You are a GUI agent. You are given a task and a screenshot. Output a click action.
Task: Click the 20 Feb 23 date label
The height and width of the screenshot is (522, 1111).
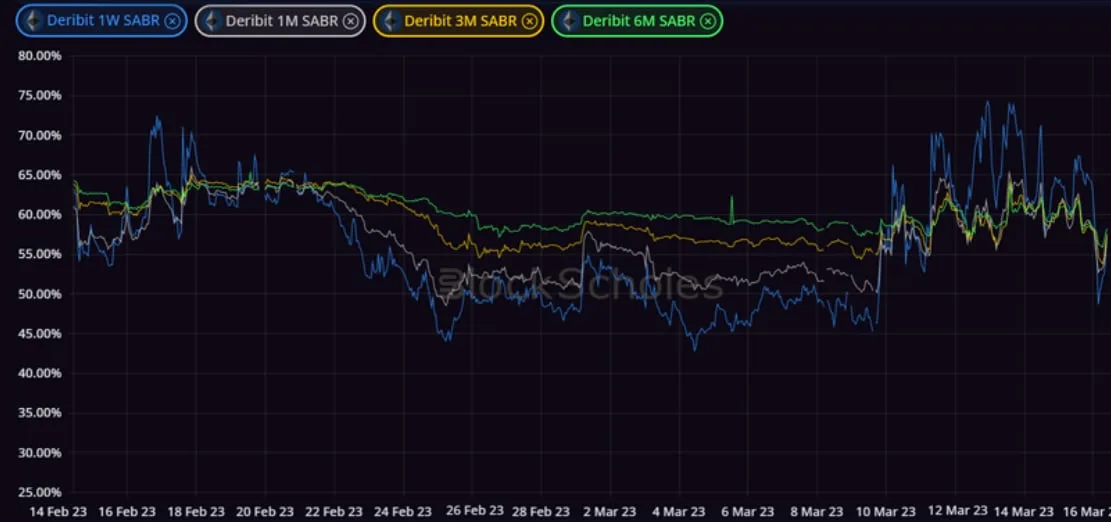(265, 511)
